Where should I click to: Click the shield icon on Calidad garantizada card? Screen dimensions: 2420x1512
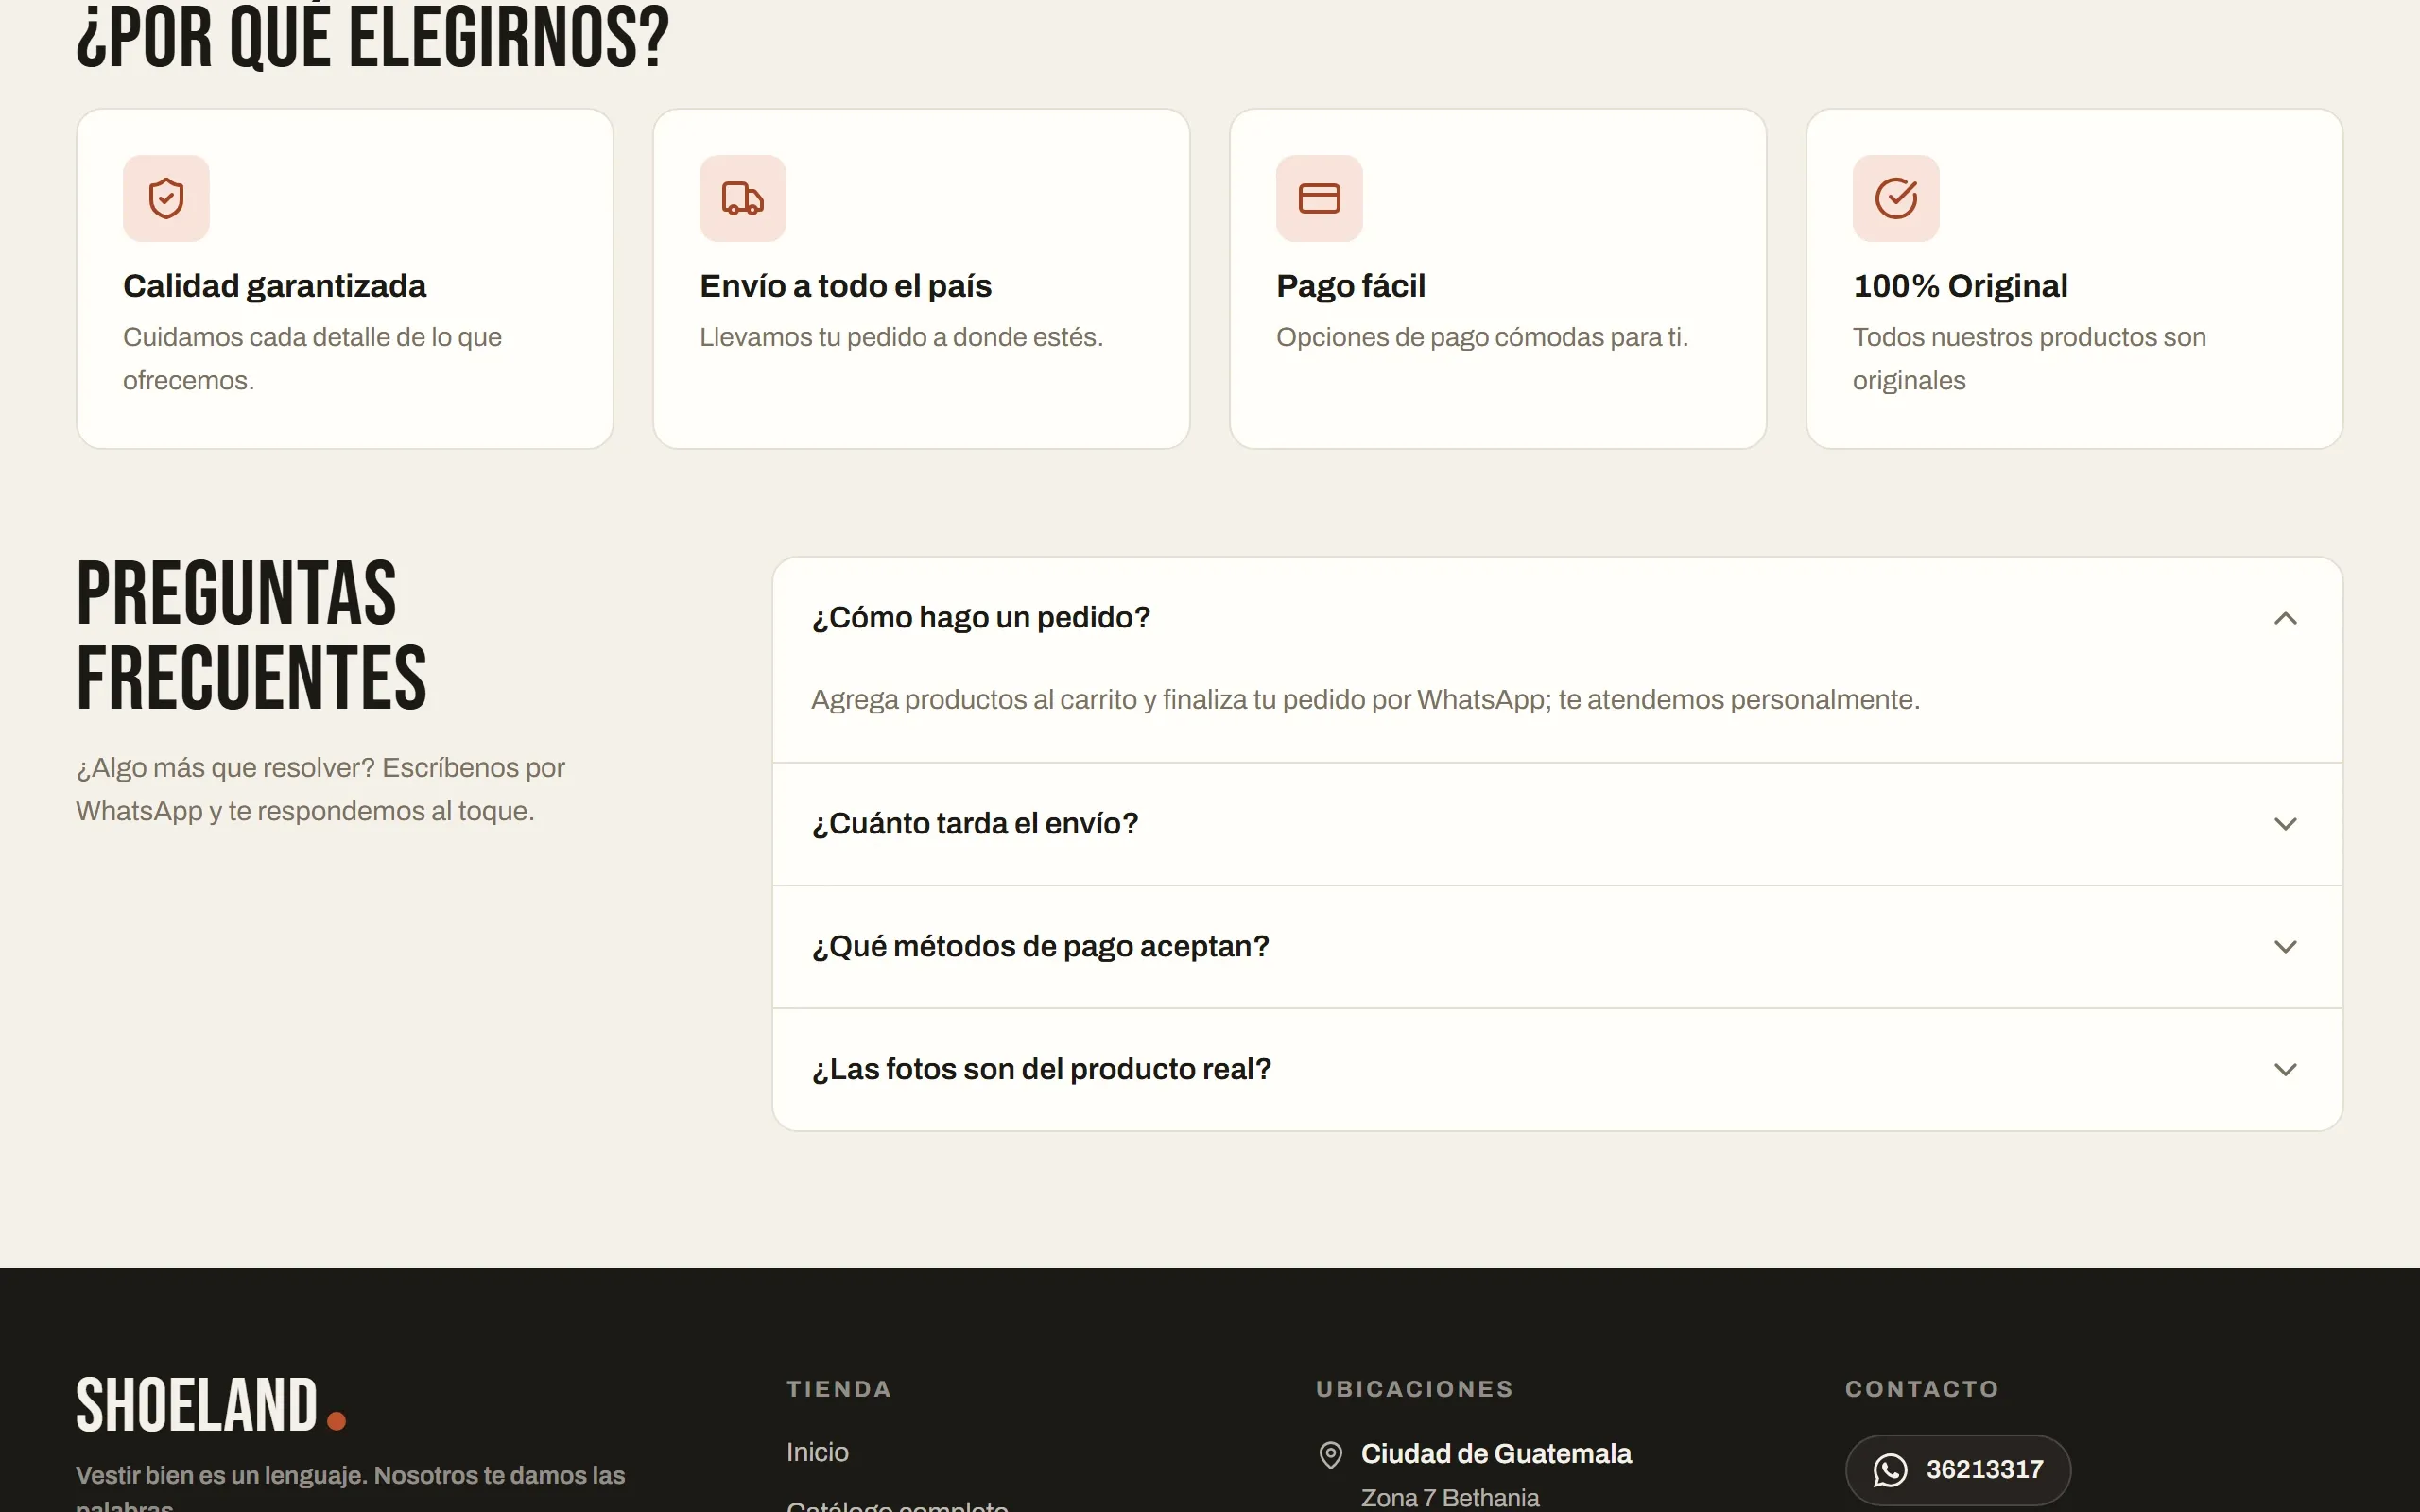coord(166,198)
